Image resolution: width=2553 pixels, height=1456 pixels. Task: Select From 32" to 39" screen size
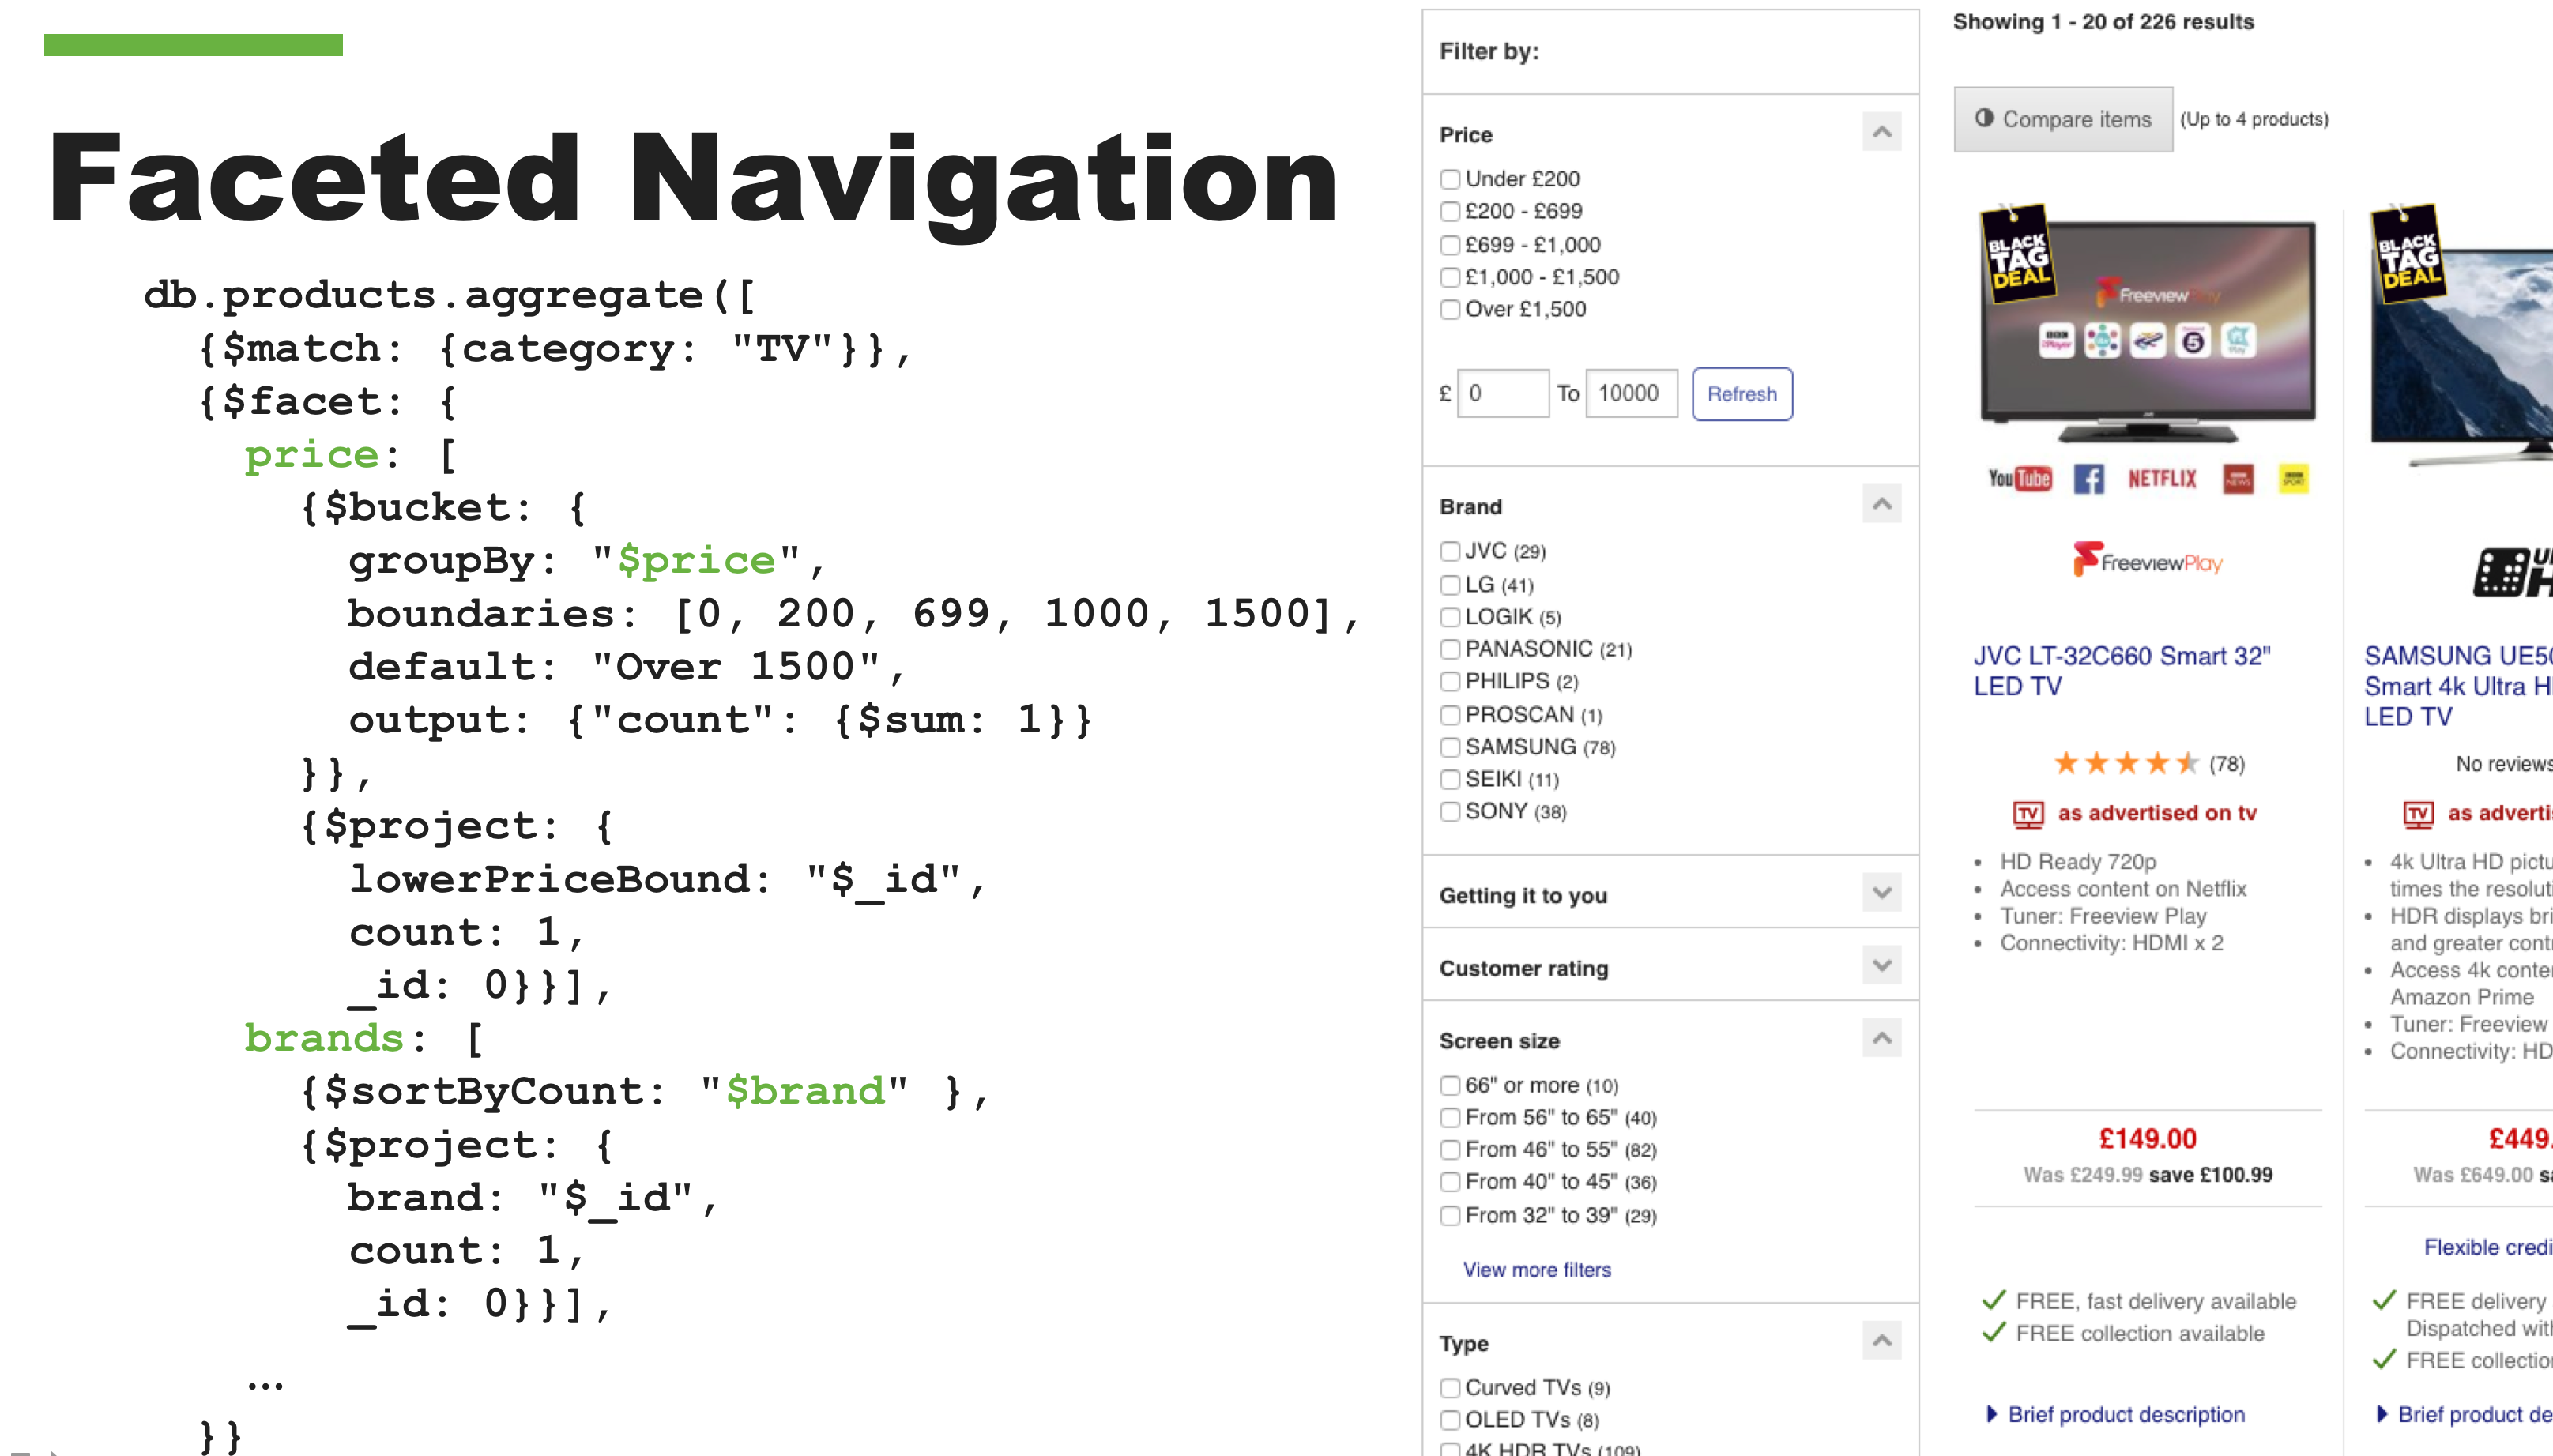[1450, 1216]
